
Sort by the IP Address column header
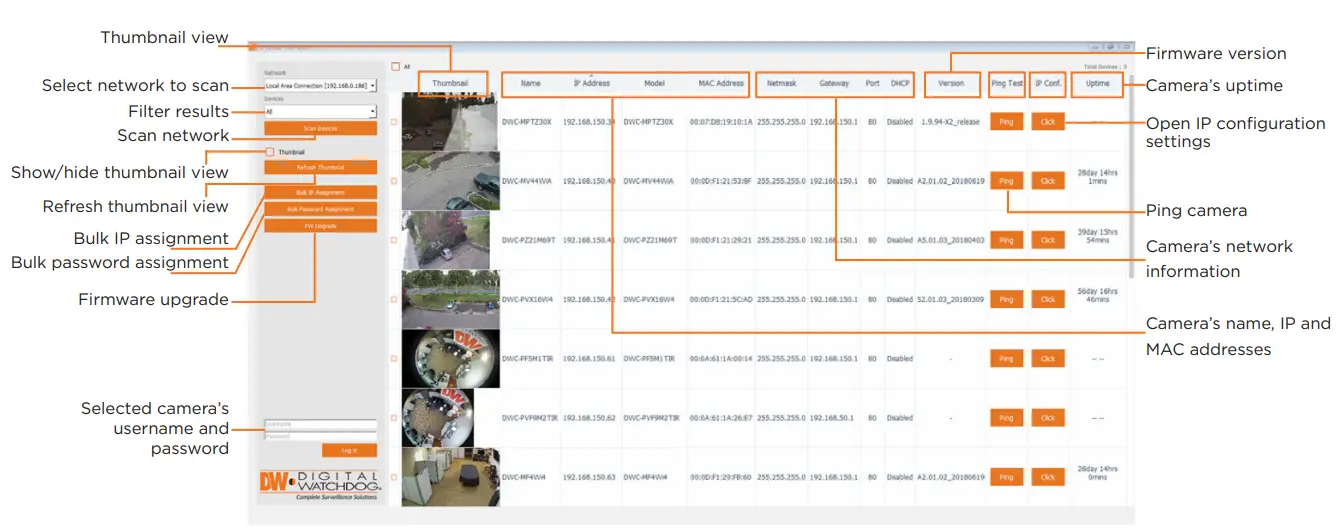pos(591,84)
